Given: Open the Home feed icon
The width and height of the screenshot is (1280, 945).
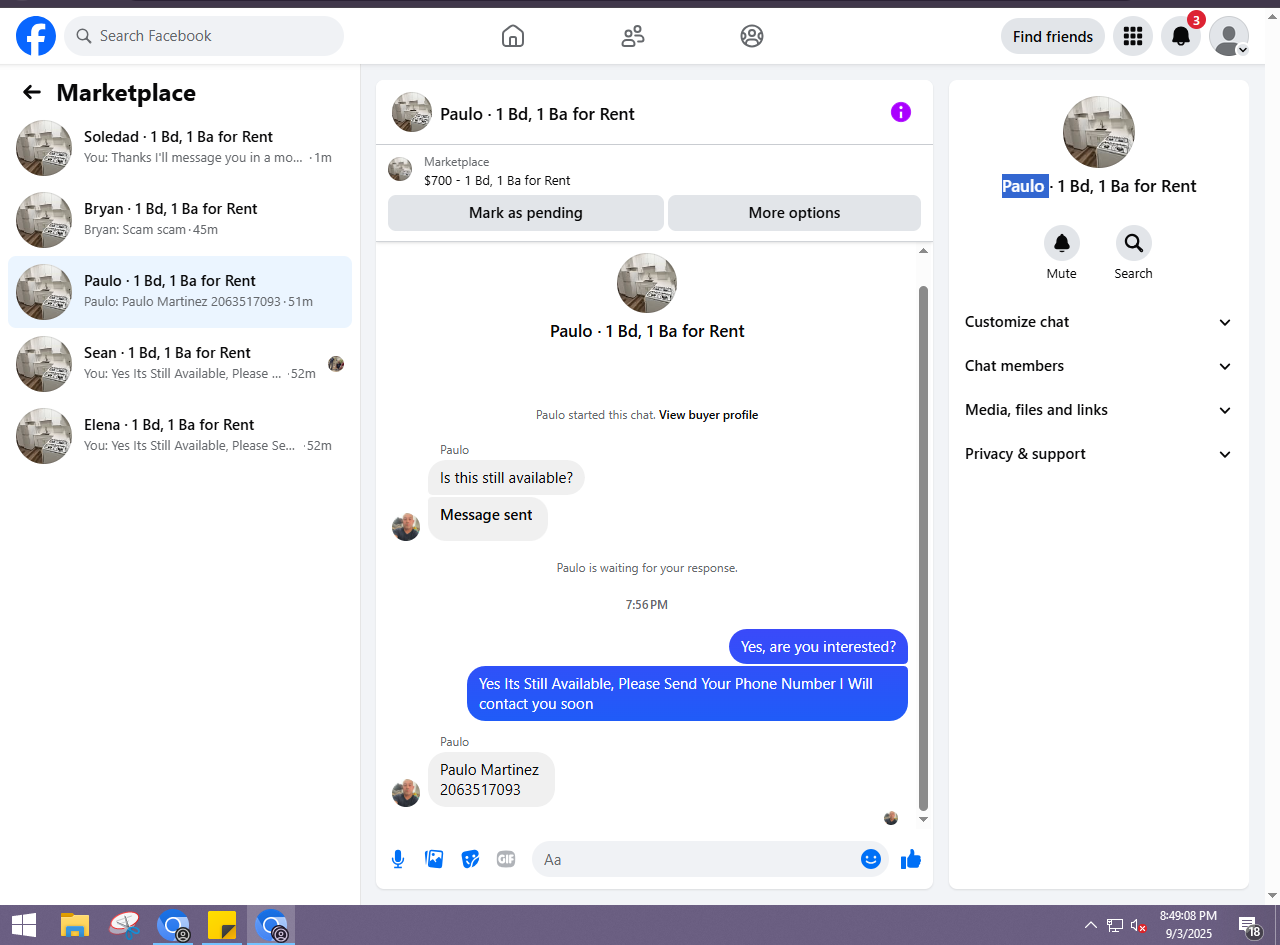Looking at the screenshot, I should (513, 36).
